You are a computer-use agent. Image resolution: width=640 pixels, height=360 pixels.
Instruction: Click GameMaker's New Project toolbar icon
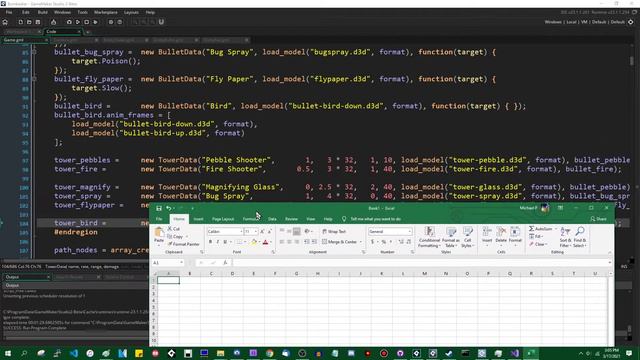click(20, 22)
